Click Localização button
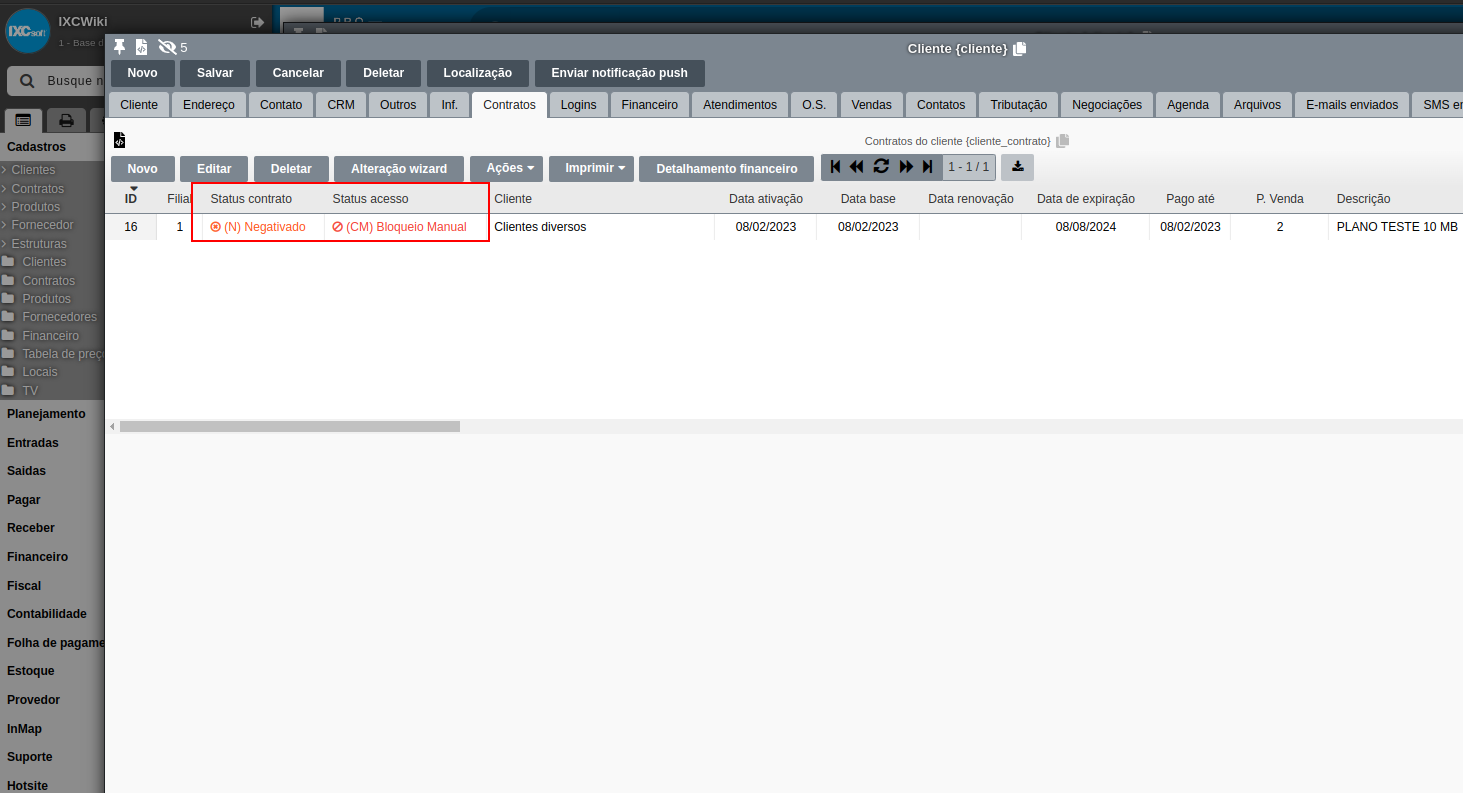1463x793 pixels. tap(478, 73)
